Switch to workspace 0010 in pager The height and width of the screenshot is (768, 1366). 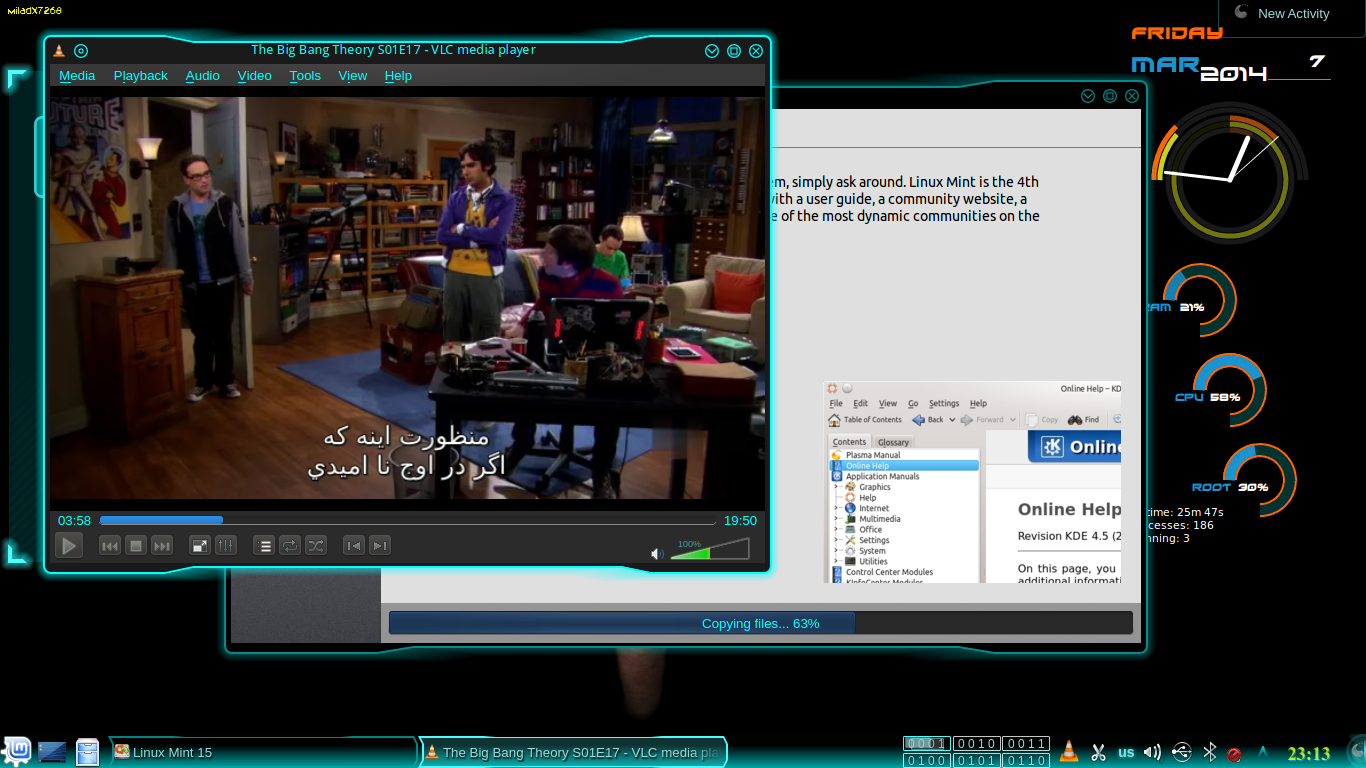click(x=975, y=744)
